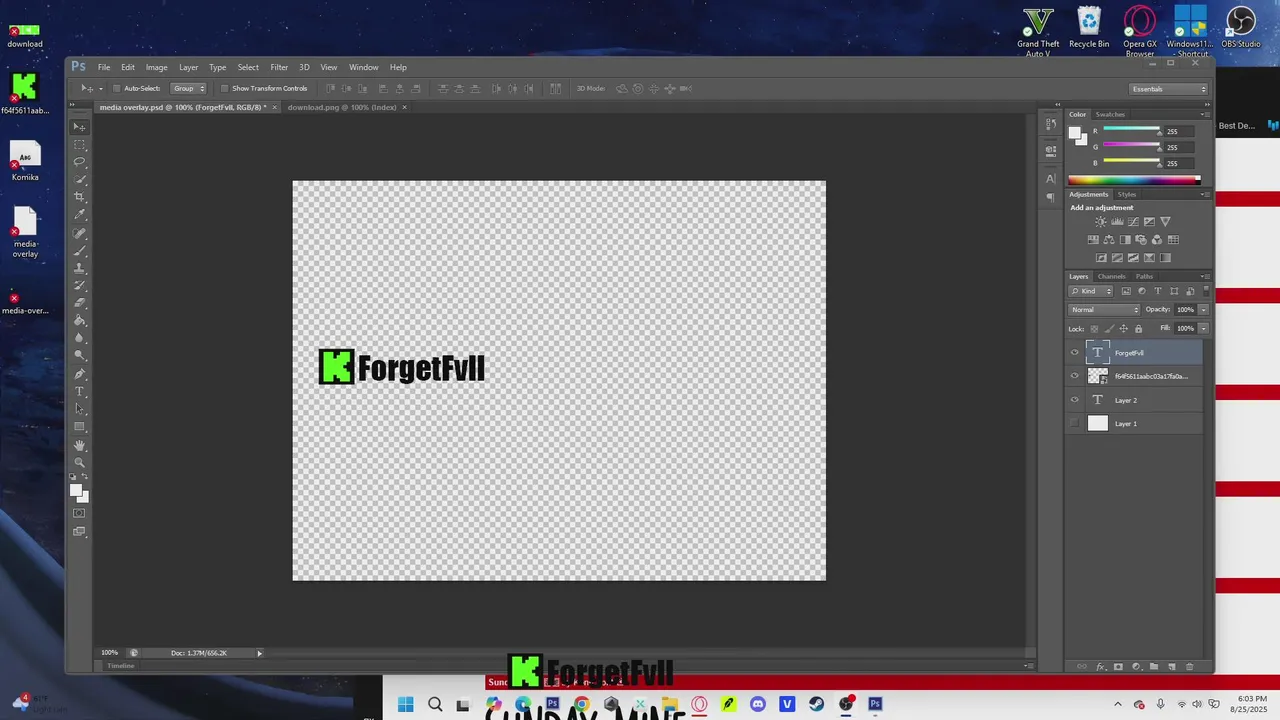Viewport: 1280px width, 720px height.
Task: Toggle Quick Mask mode icon
Action: (80, 513)
